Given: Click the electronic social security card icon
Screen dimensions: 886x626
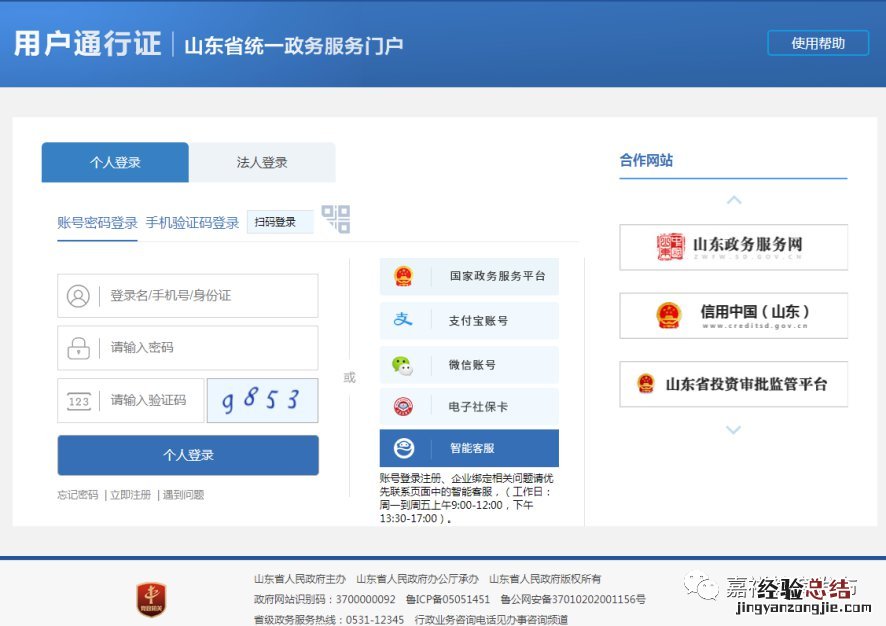Looking at the screenshot, I should pos(403,407).
